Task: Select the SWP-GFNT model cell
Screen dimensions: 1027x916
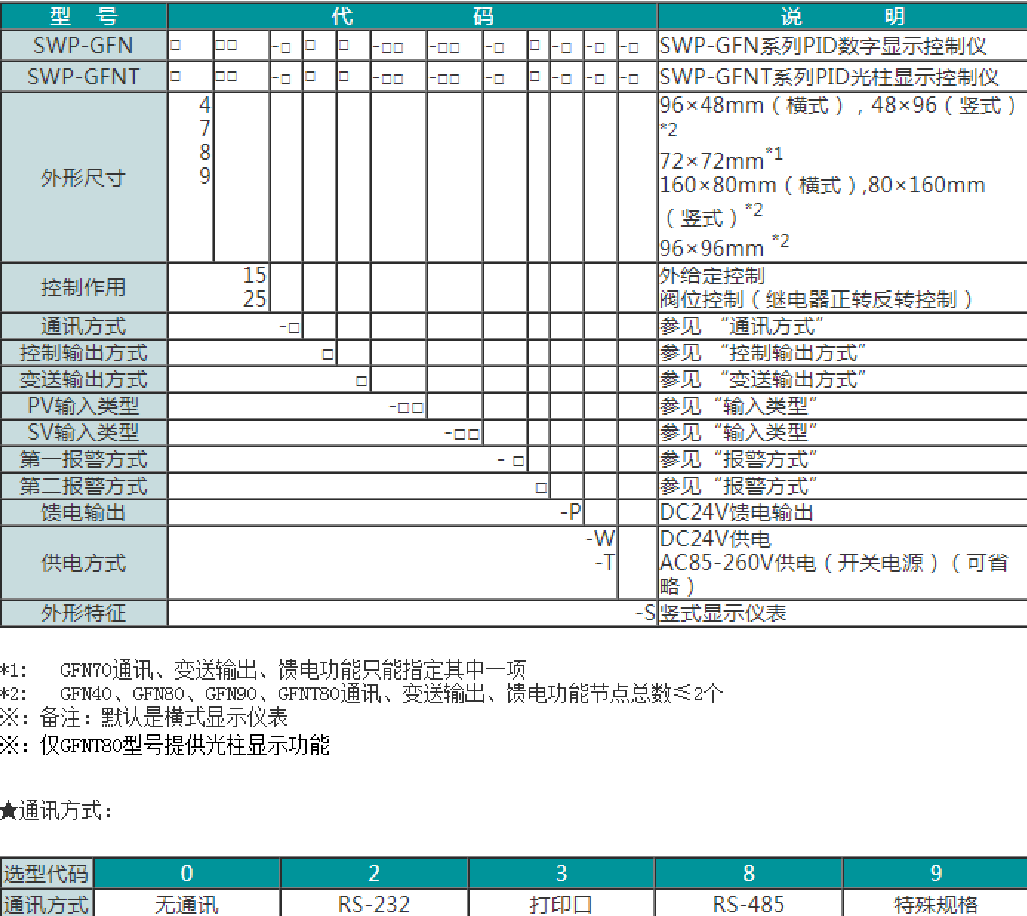Action: [84, 77]
